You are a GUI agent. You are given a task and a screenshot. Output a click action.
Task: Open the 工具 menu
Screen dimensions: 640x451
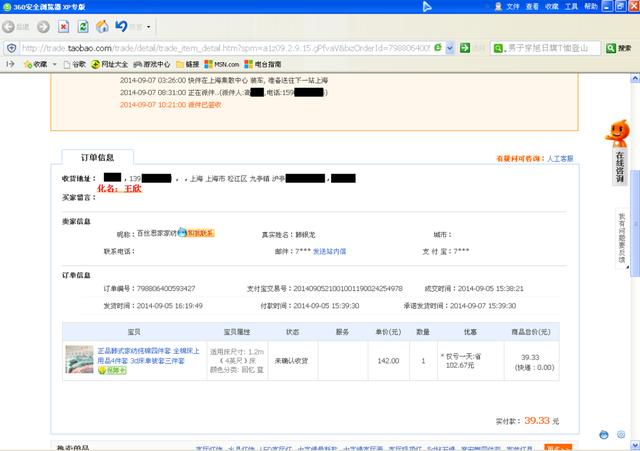[x=571, y=7]
